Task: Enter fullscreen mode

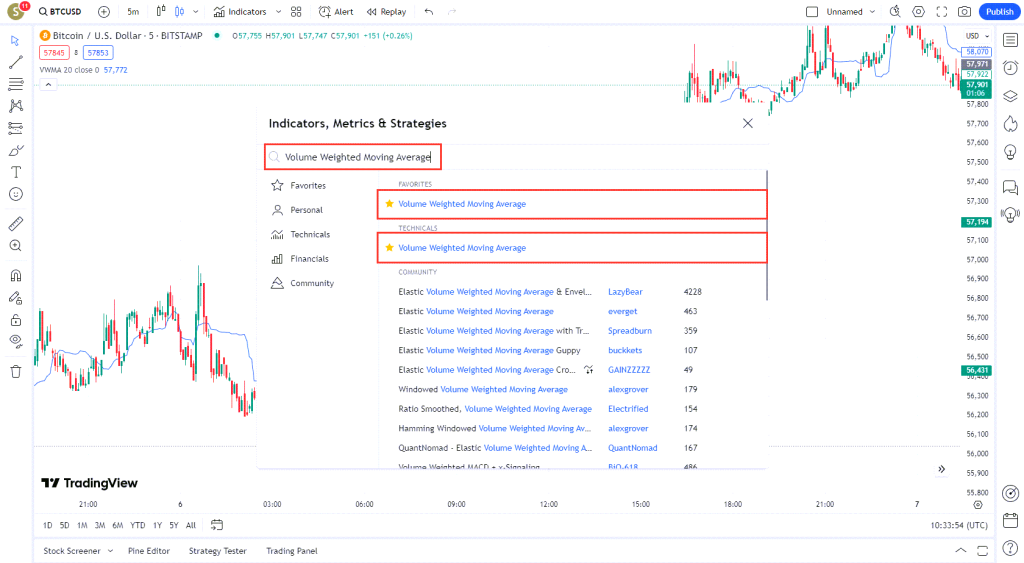Action: [942, 12]
